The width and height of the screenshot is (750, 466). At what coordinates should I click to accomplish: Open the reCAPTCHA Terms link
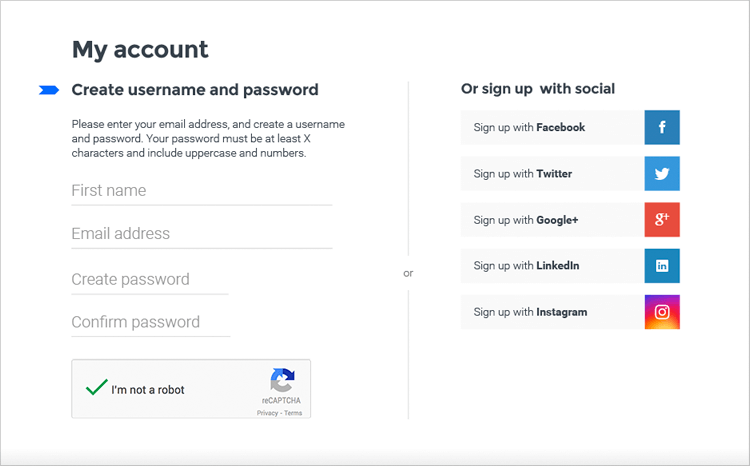point(292,413)
